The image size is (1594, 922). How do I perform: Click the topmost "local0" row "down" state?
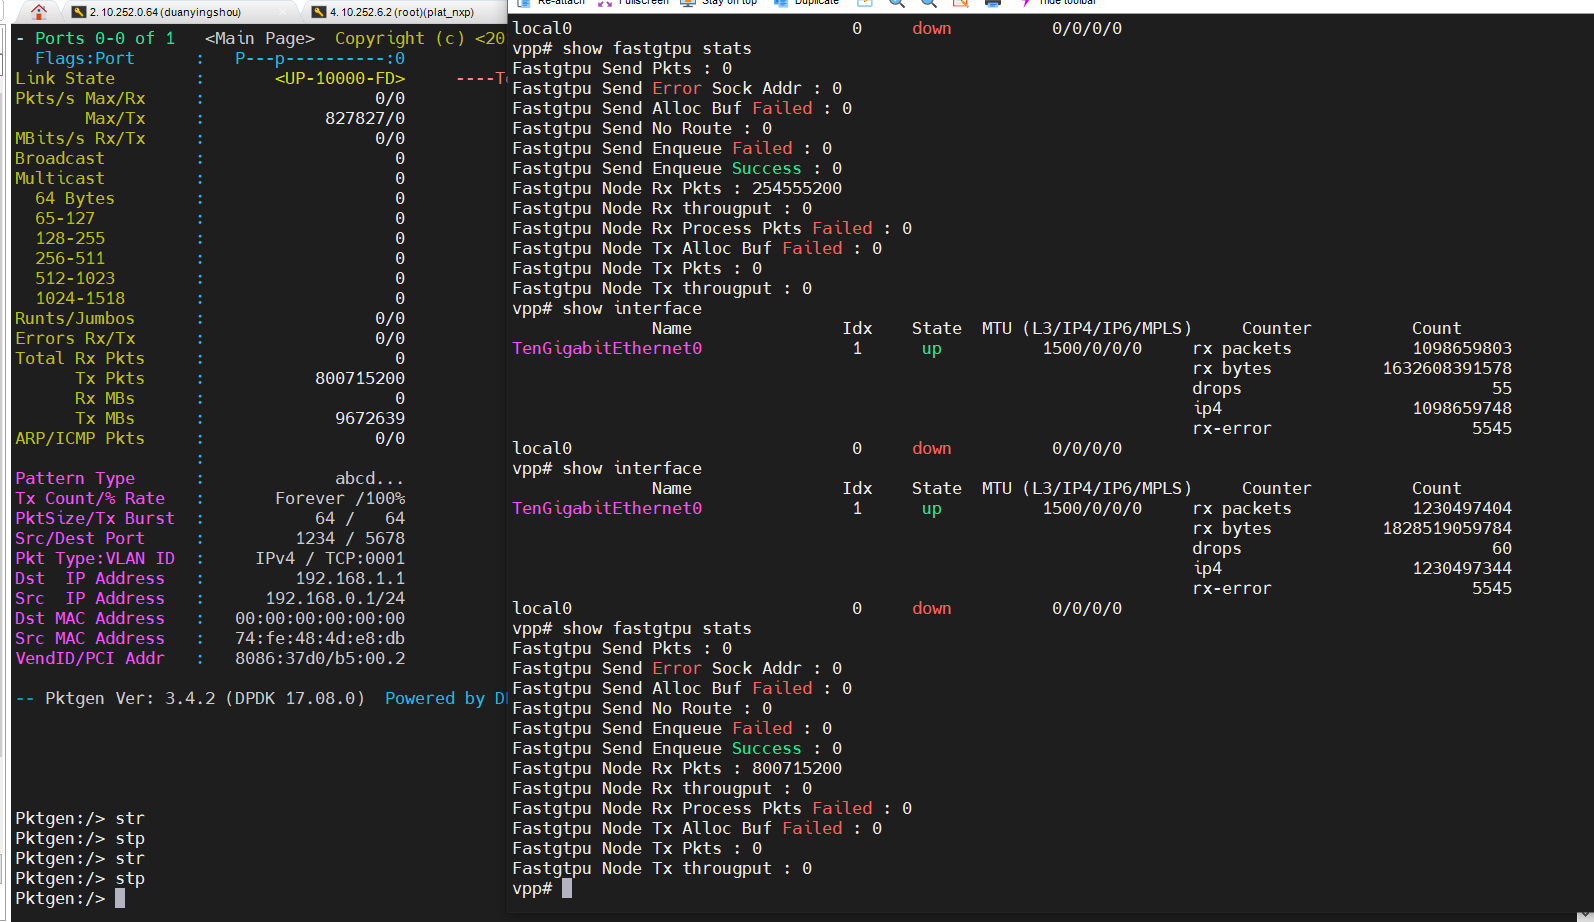click(x=932, y=28)
